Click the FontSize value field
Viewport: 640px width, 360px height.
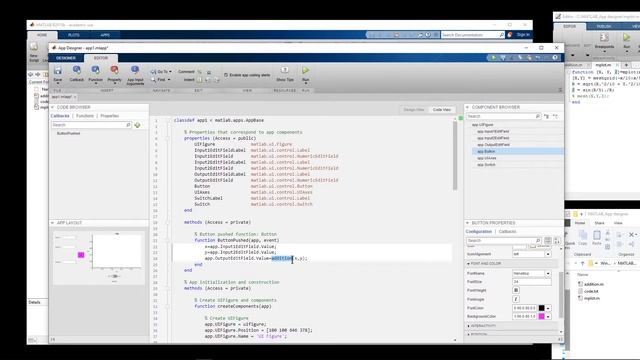click(x=531, y=282)
